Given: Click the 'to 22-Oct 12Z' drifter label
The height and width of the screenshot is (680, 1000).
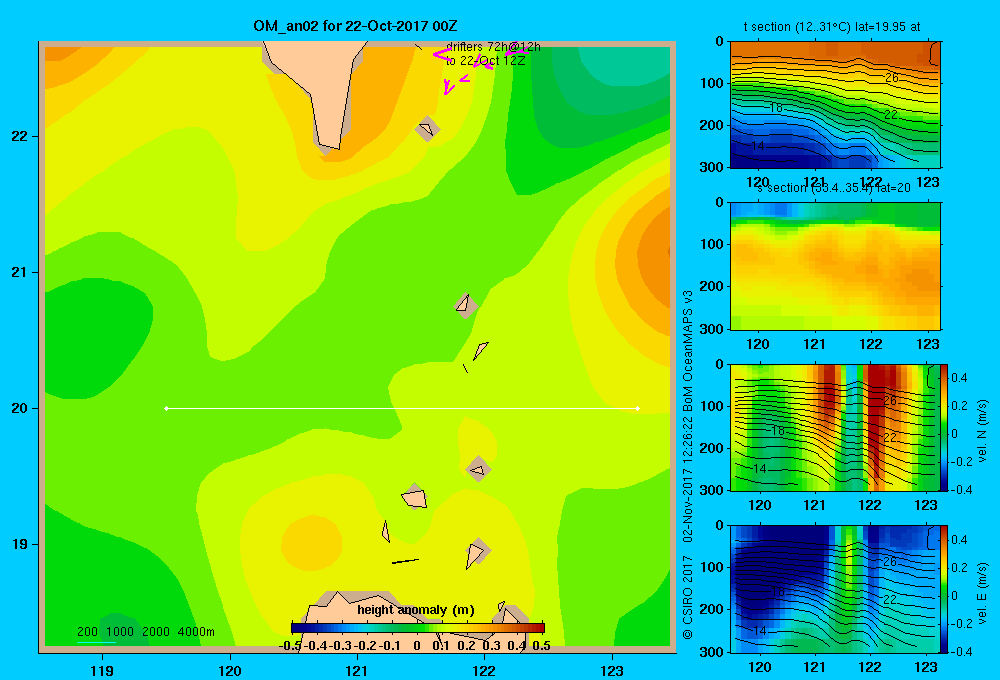Looking at the screenshot, I should [485, 61].
